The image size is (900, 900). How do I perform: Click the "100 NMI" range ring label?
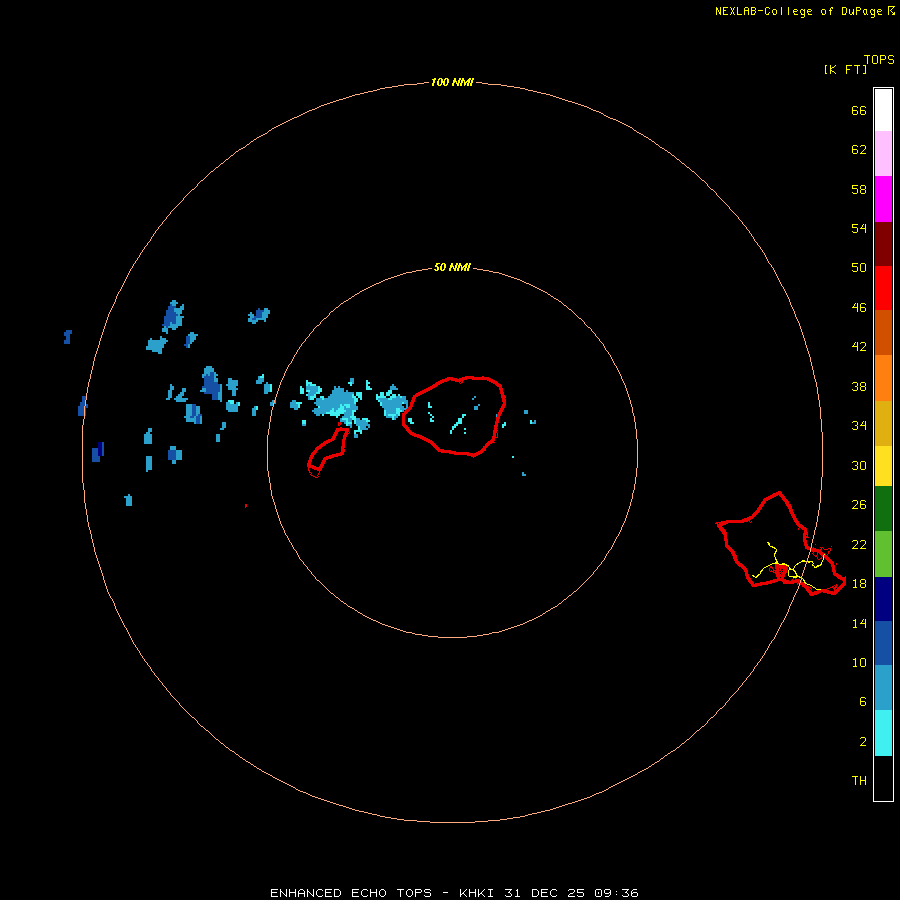[x=452, y=82]
